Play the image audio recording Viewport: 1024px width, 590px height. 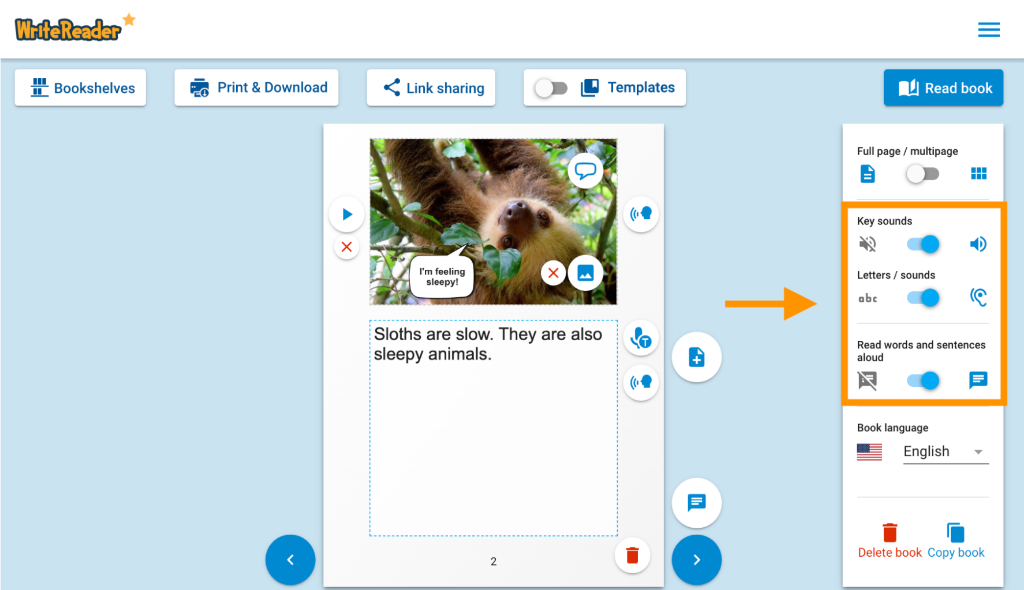click(347, 214)
